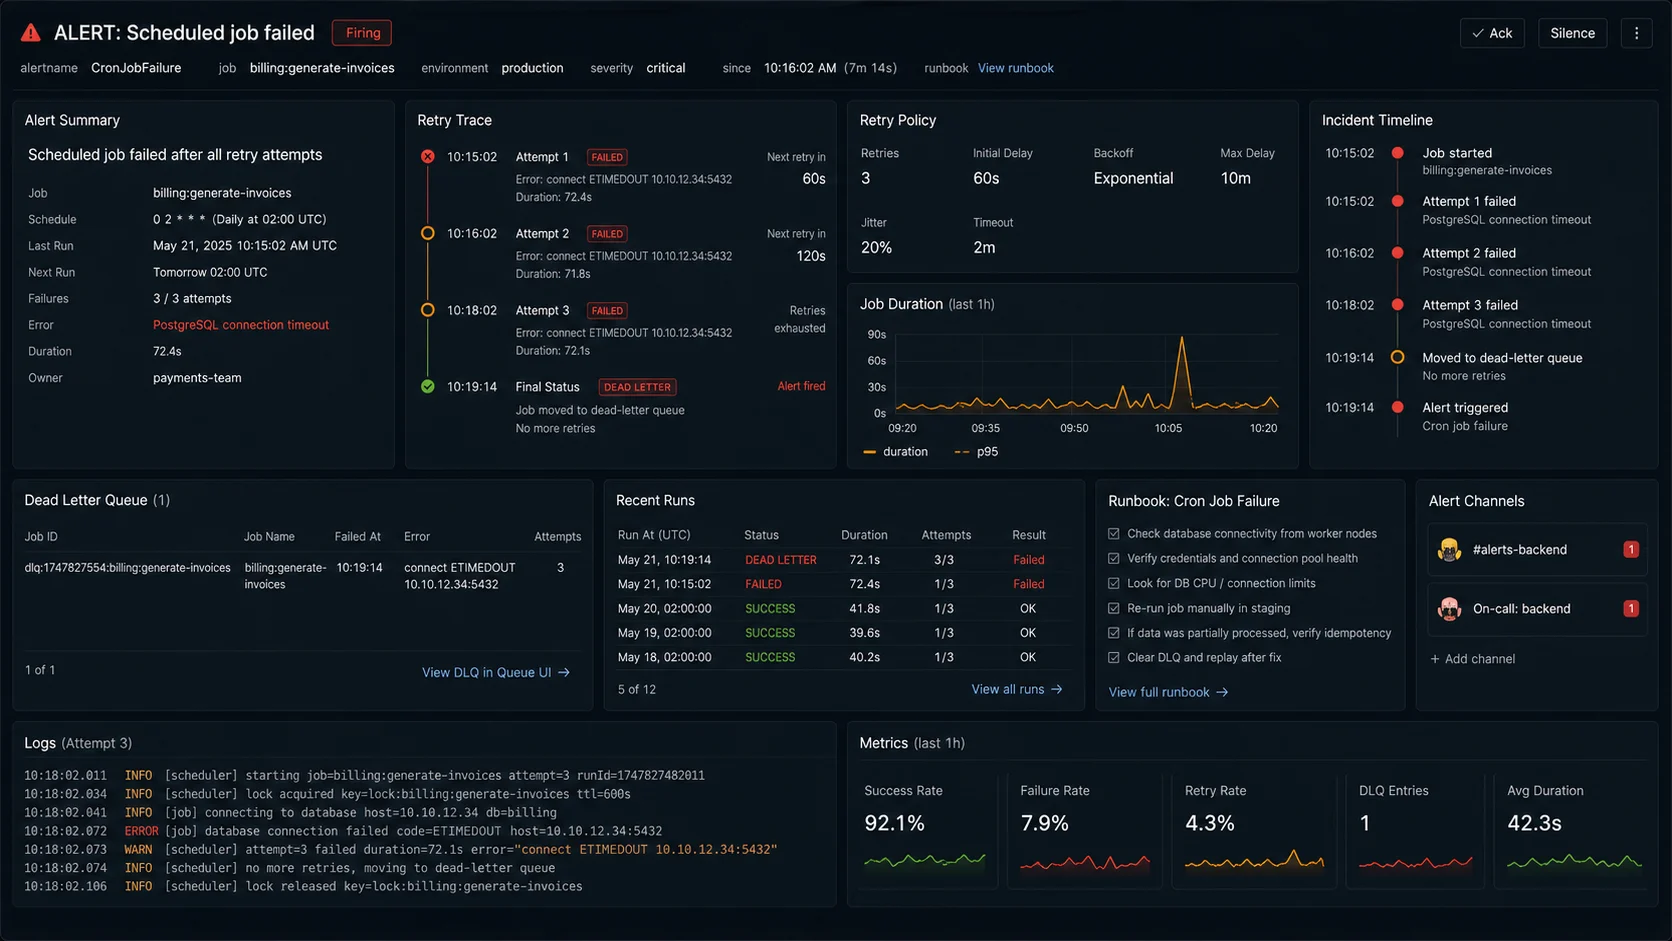Select the May 18, 02:00:00 run row
The height and width of the screenshot is (941, 1672).
[842, 657]
